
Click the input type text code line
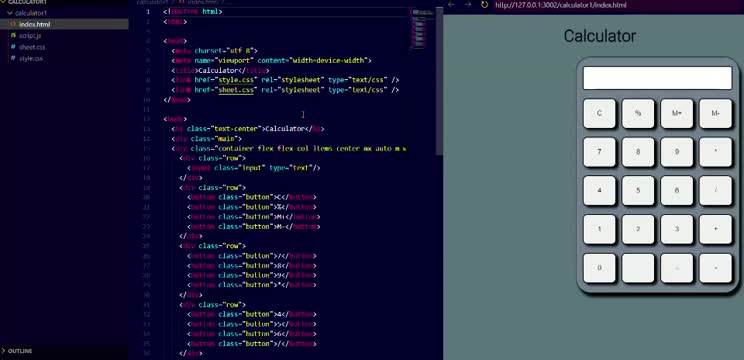(x=253, y=168)
